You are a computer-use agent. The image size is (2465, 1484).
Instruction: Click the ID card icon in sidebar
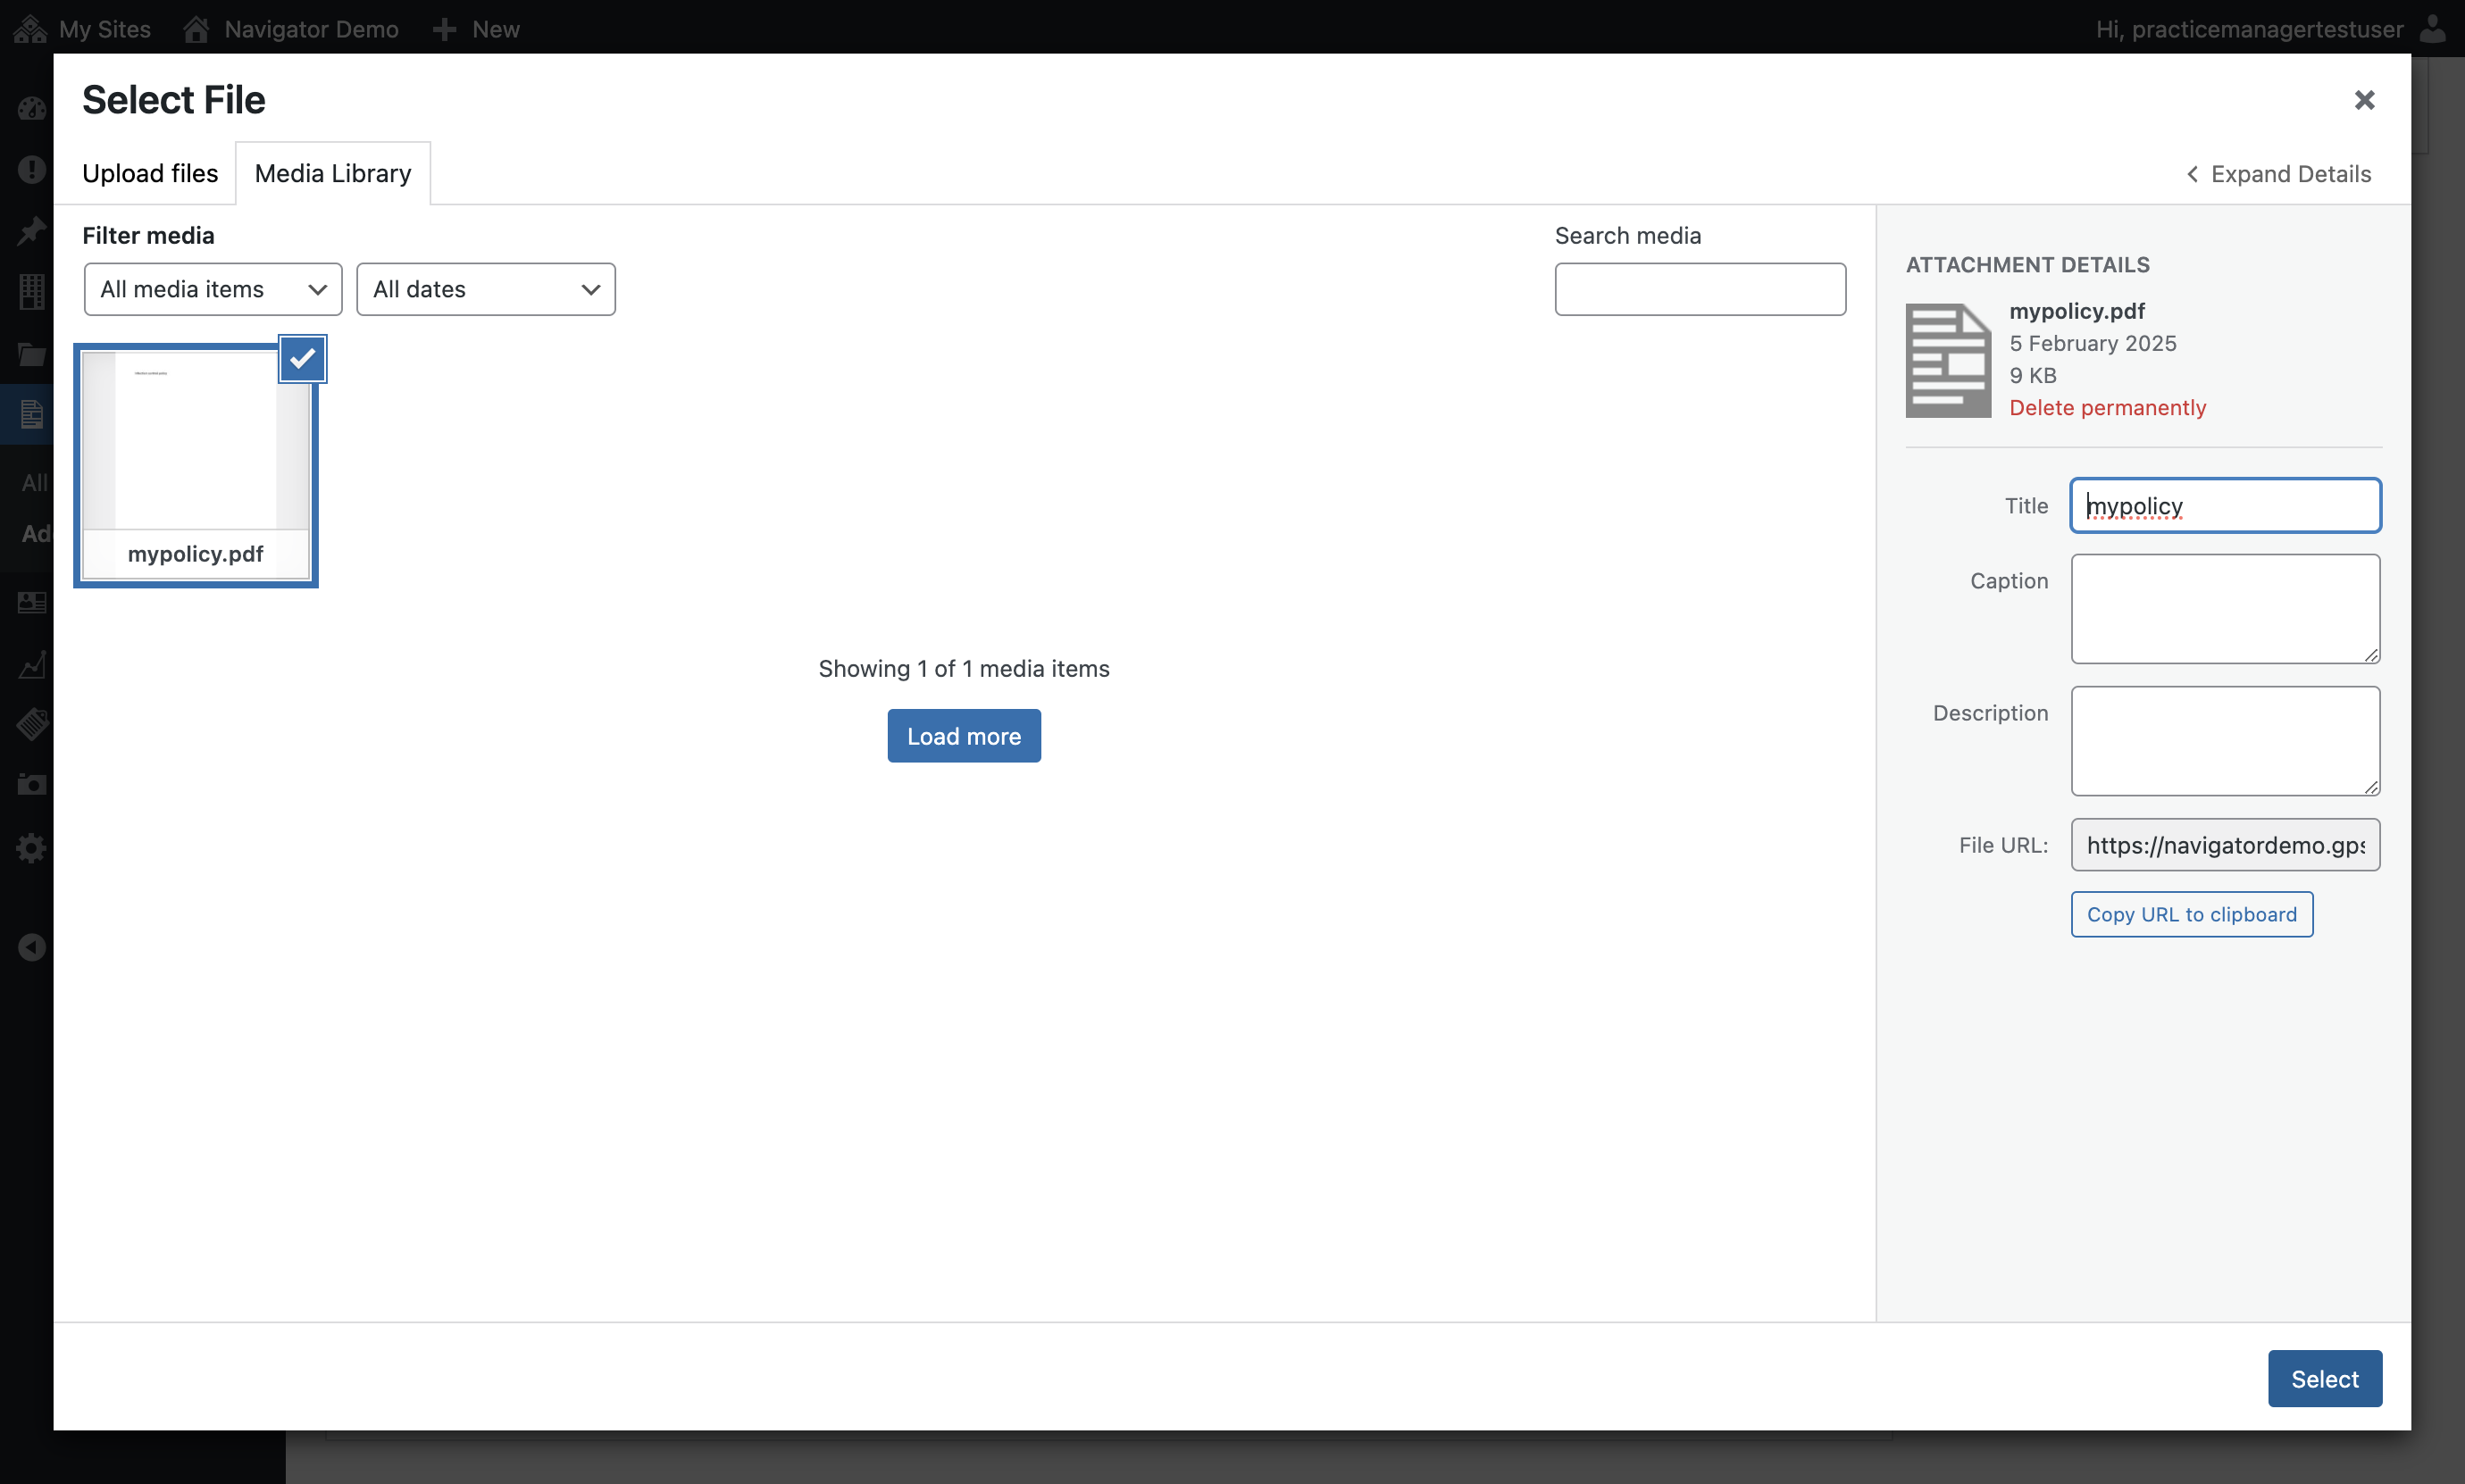click(x=32, y=602)
